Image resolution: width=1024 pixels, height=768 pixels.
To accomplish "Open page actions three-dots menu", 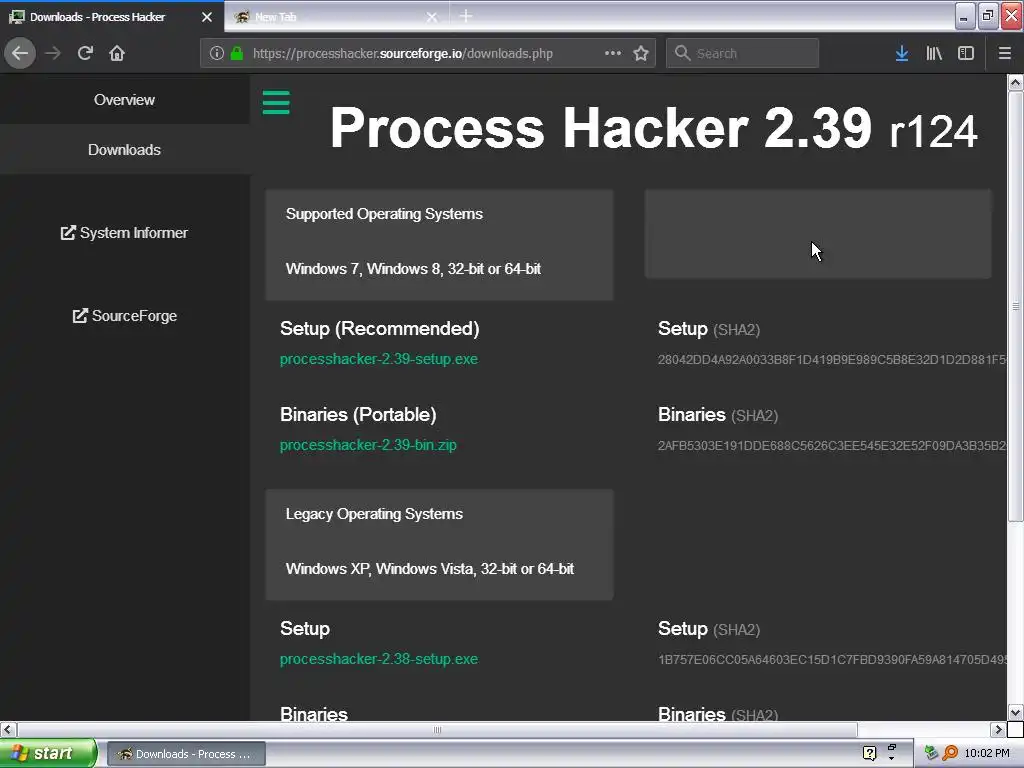I will [613, 53].
